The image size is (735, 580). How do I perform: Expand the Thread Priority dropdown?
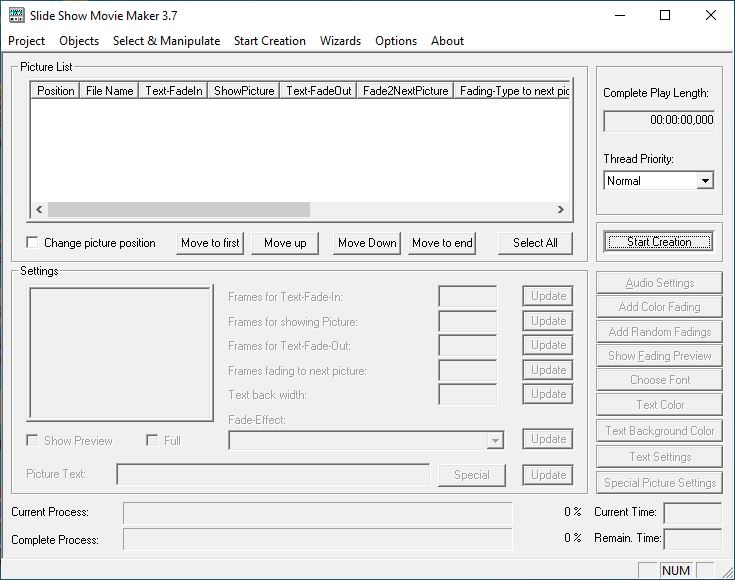(705, 181)
